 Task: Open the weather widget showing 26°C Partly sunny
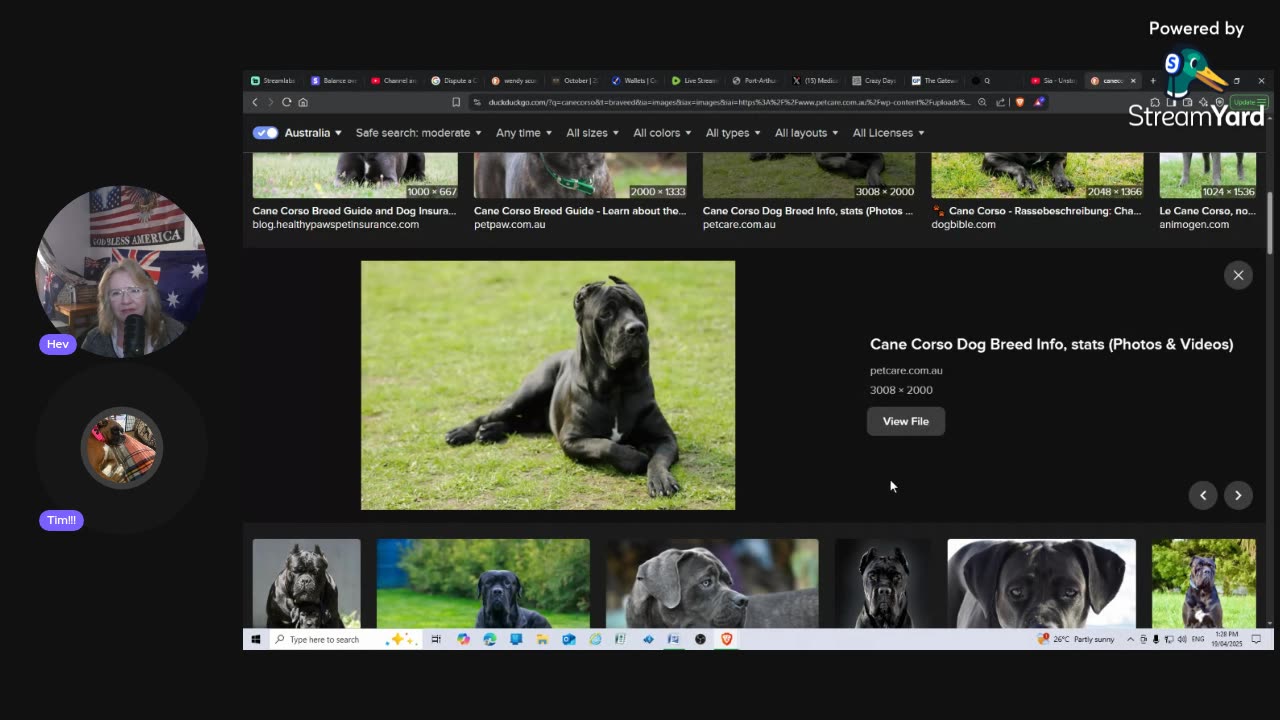click(x=1078, y=639)
